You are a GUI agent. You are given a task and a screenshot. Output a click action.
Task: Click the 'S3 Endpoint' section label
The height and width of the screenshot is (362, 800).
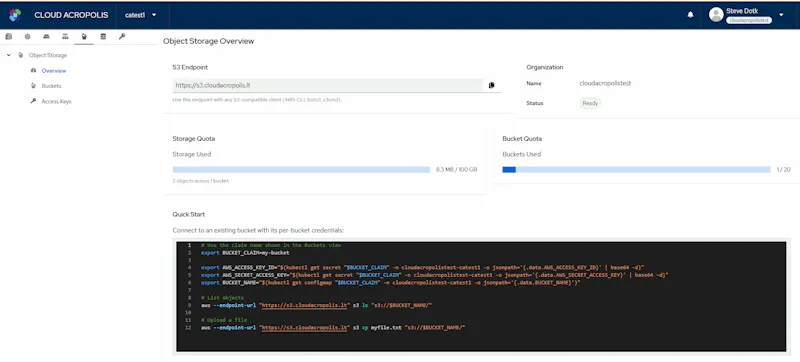click(190, 67)
